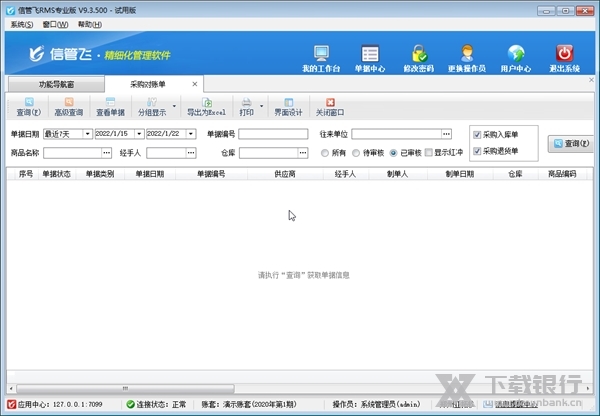Click 制单人 column header

[x=398, y=174]
